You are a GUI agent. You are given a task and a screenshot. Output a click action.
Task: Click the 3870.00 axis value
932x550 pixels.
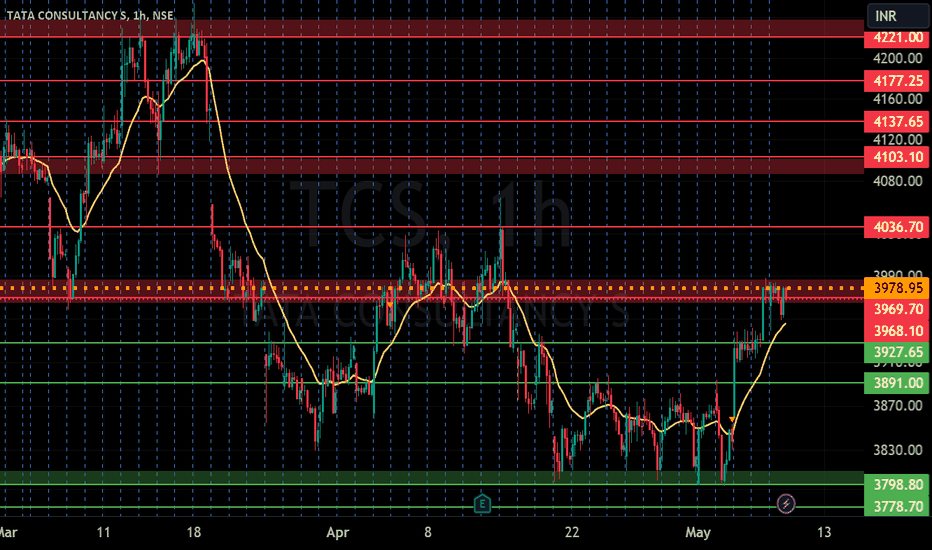click(x=898, y=406)
